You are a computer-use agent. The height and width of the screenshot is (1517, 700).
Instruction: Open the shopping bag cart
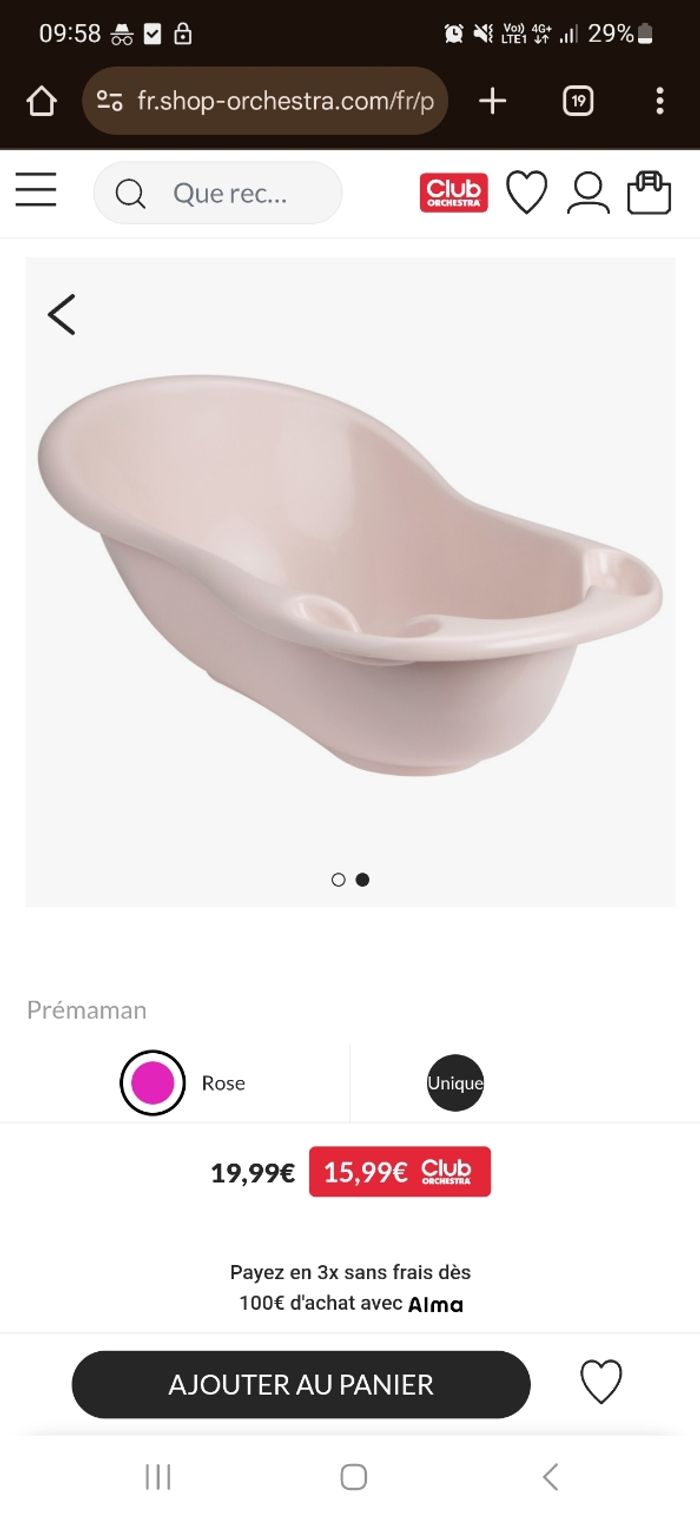click(x=649, y=192)
